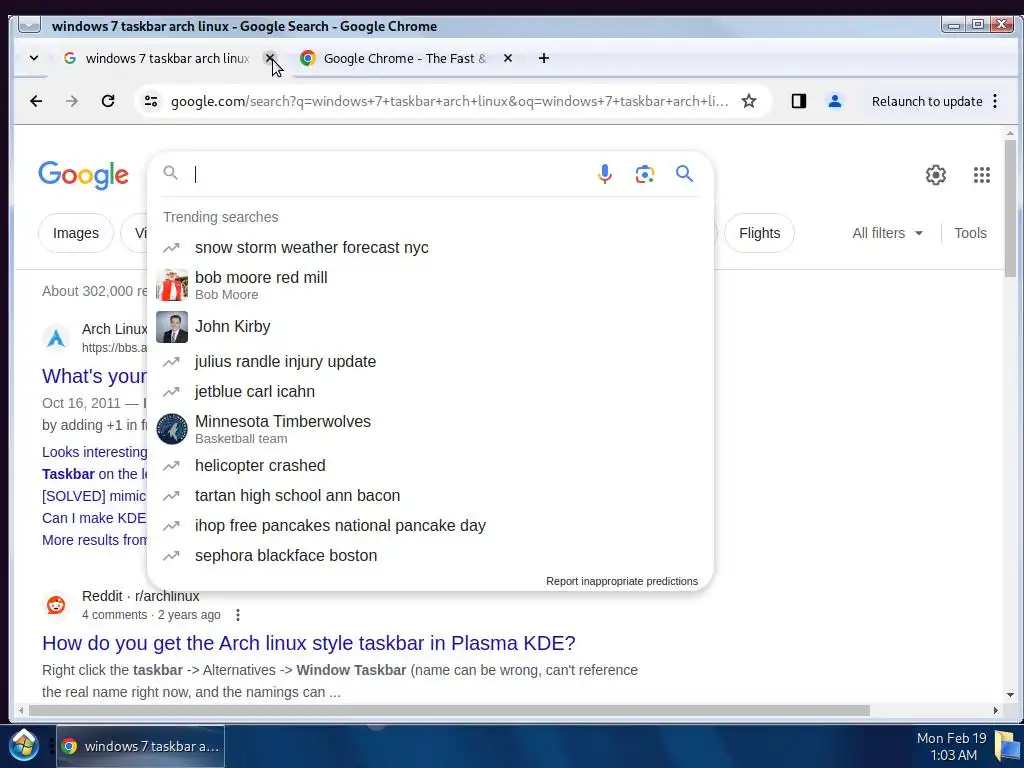Open the Google apps grid
The image size is (1024, 768).
pos(982,175)
